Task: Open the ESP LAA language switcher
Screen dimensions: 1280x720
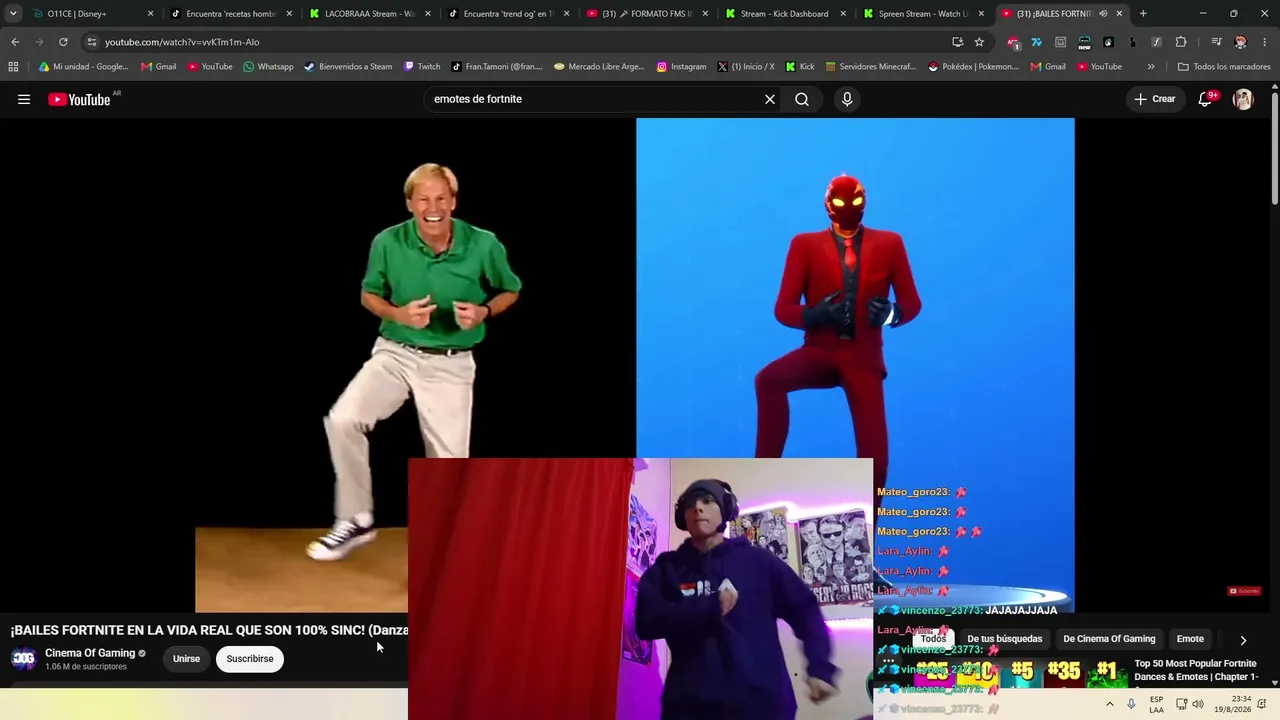Action: (x=1156, y=704)
